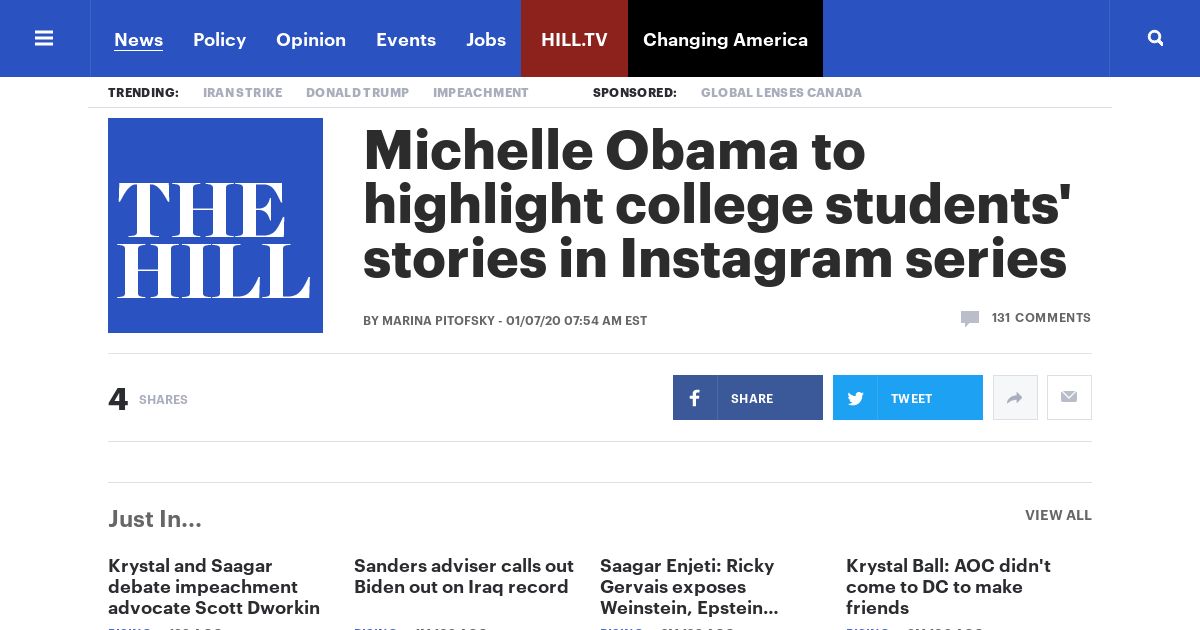Viewport: 1200px width, 630px height.
Task: Email article with envelope icon
Action: pyautogui.click(x=1069, y=398)
